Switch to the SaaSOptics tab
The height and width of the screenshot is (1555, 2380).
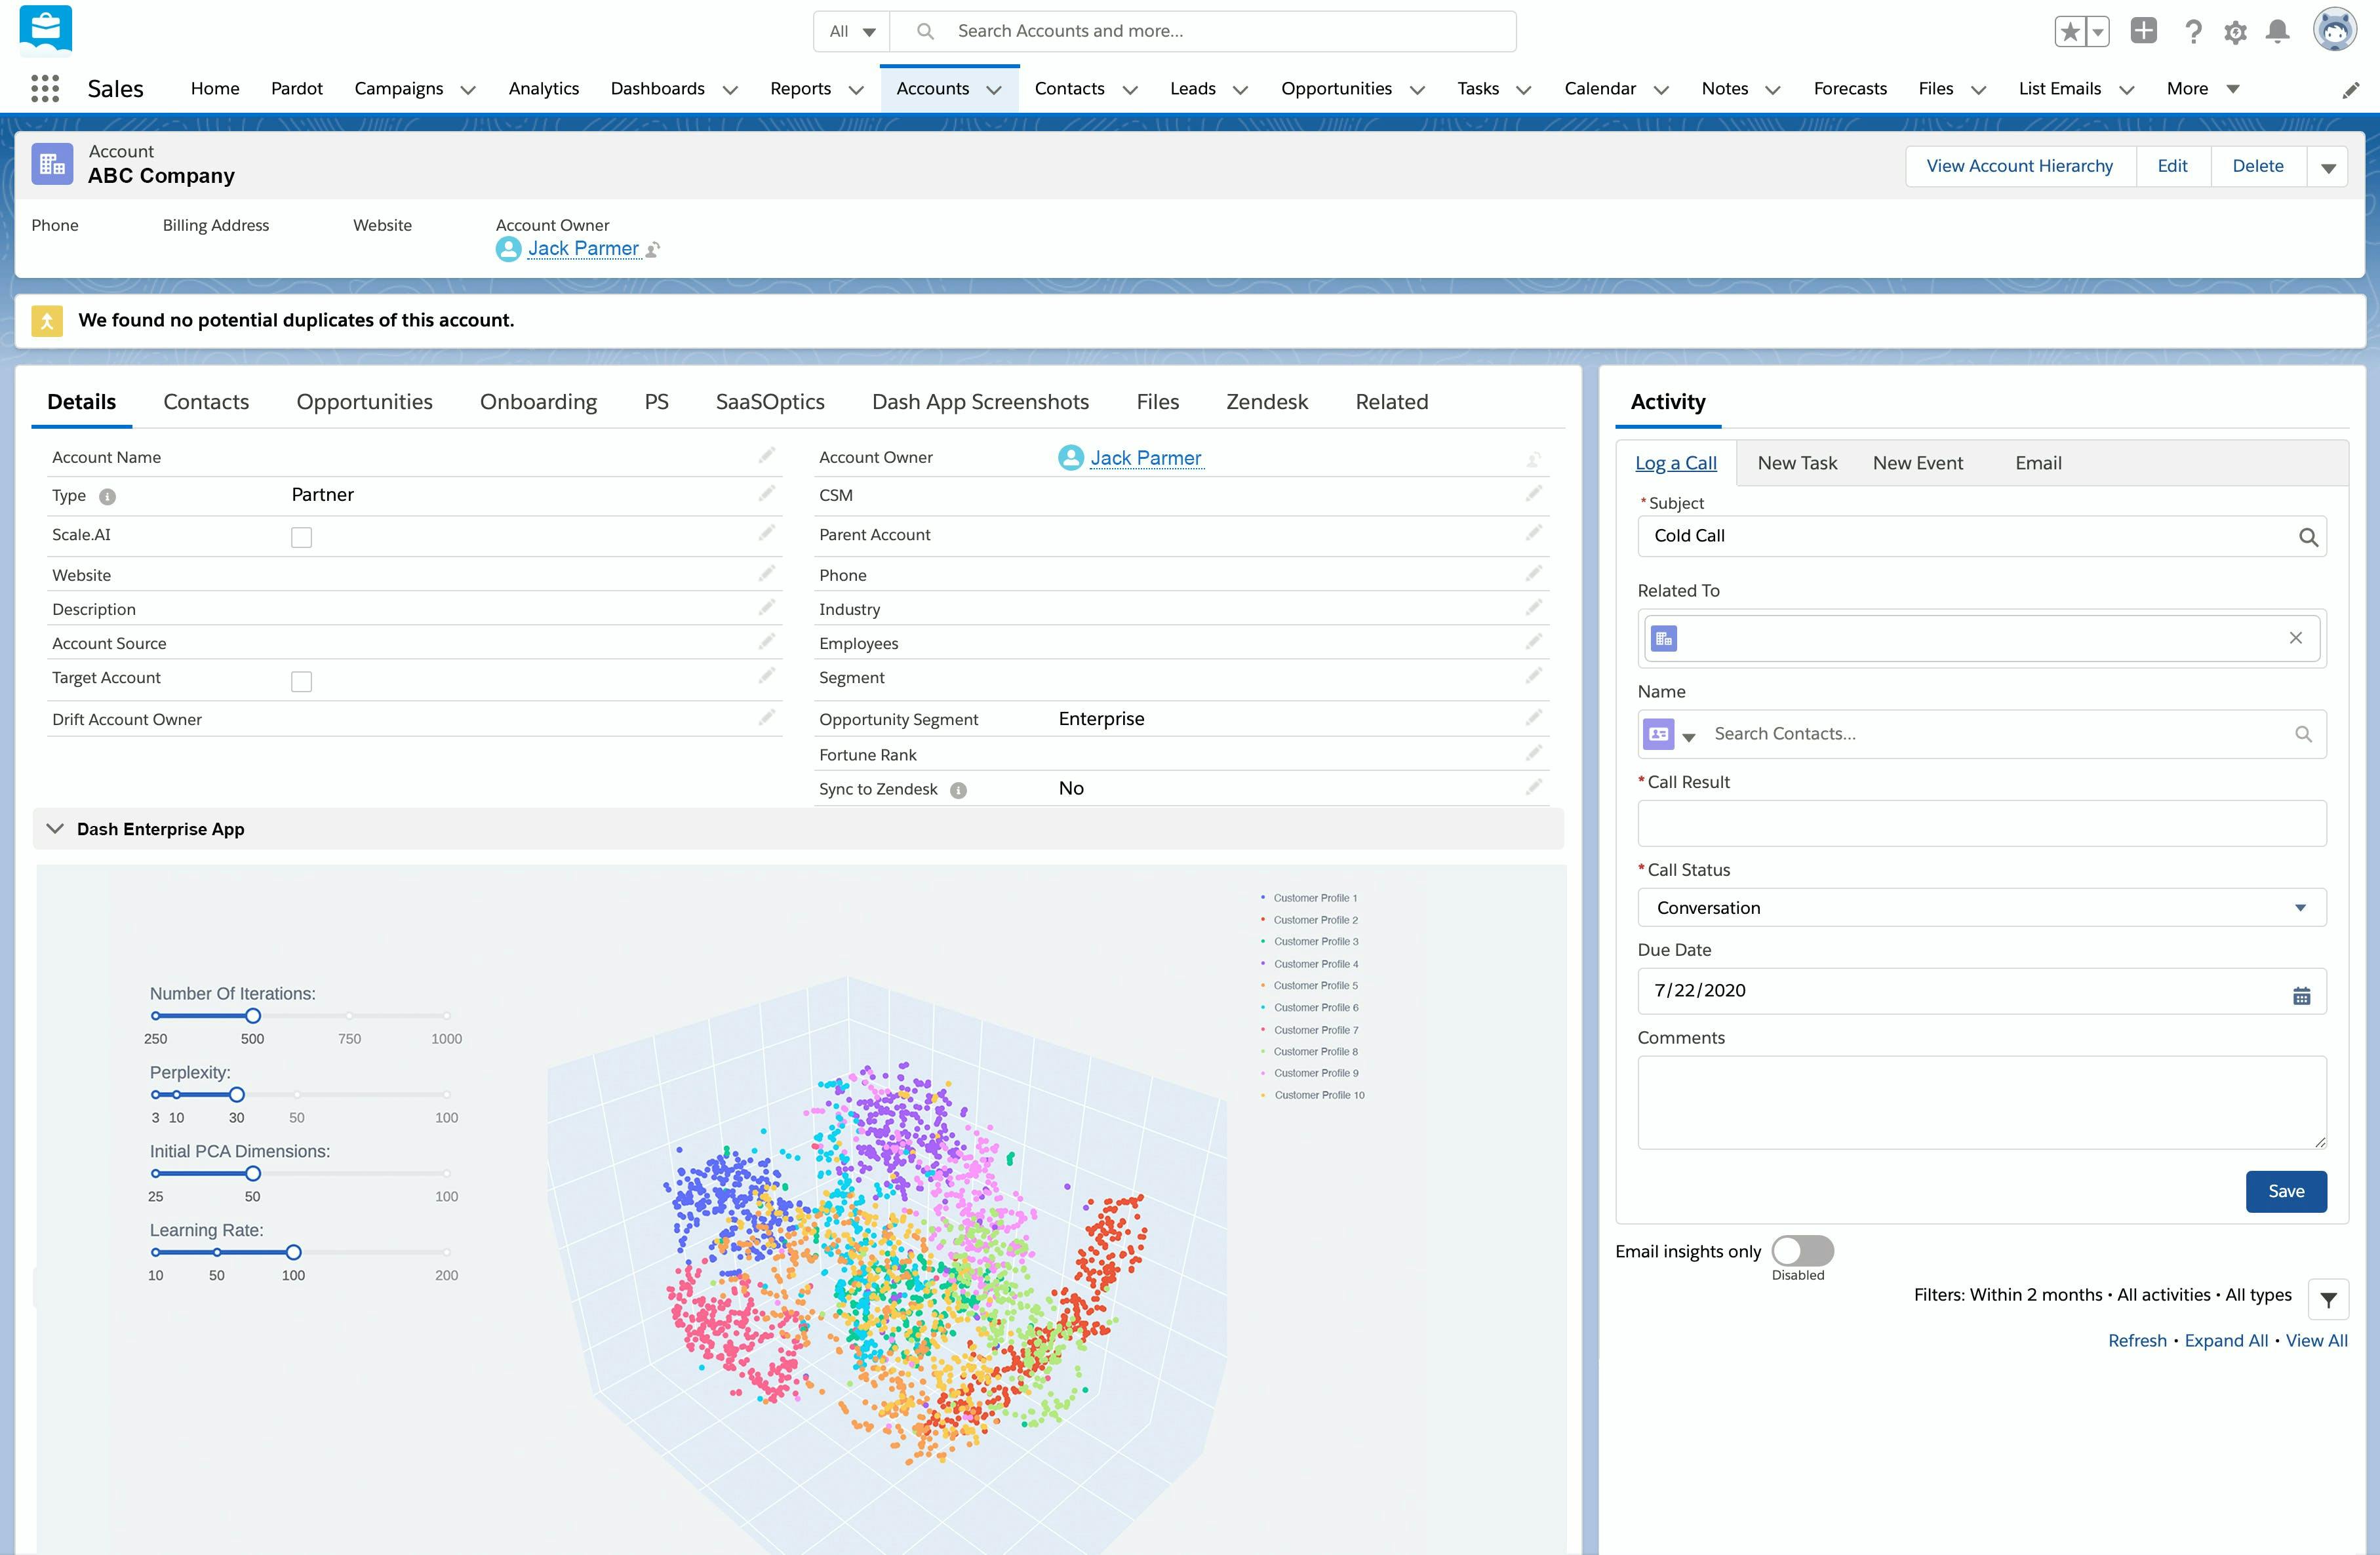tap(769, 401)
